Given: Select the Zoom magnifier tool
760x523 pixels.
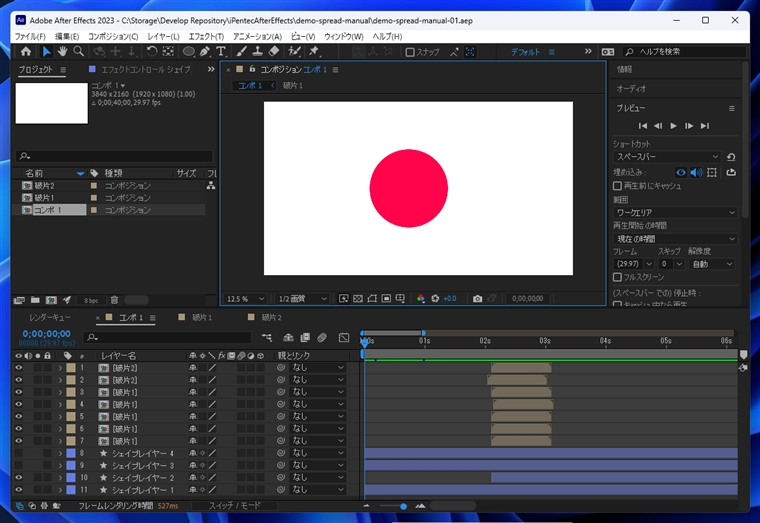Looking at the screenshot, I should click(x=79, y=51).
